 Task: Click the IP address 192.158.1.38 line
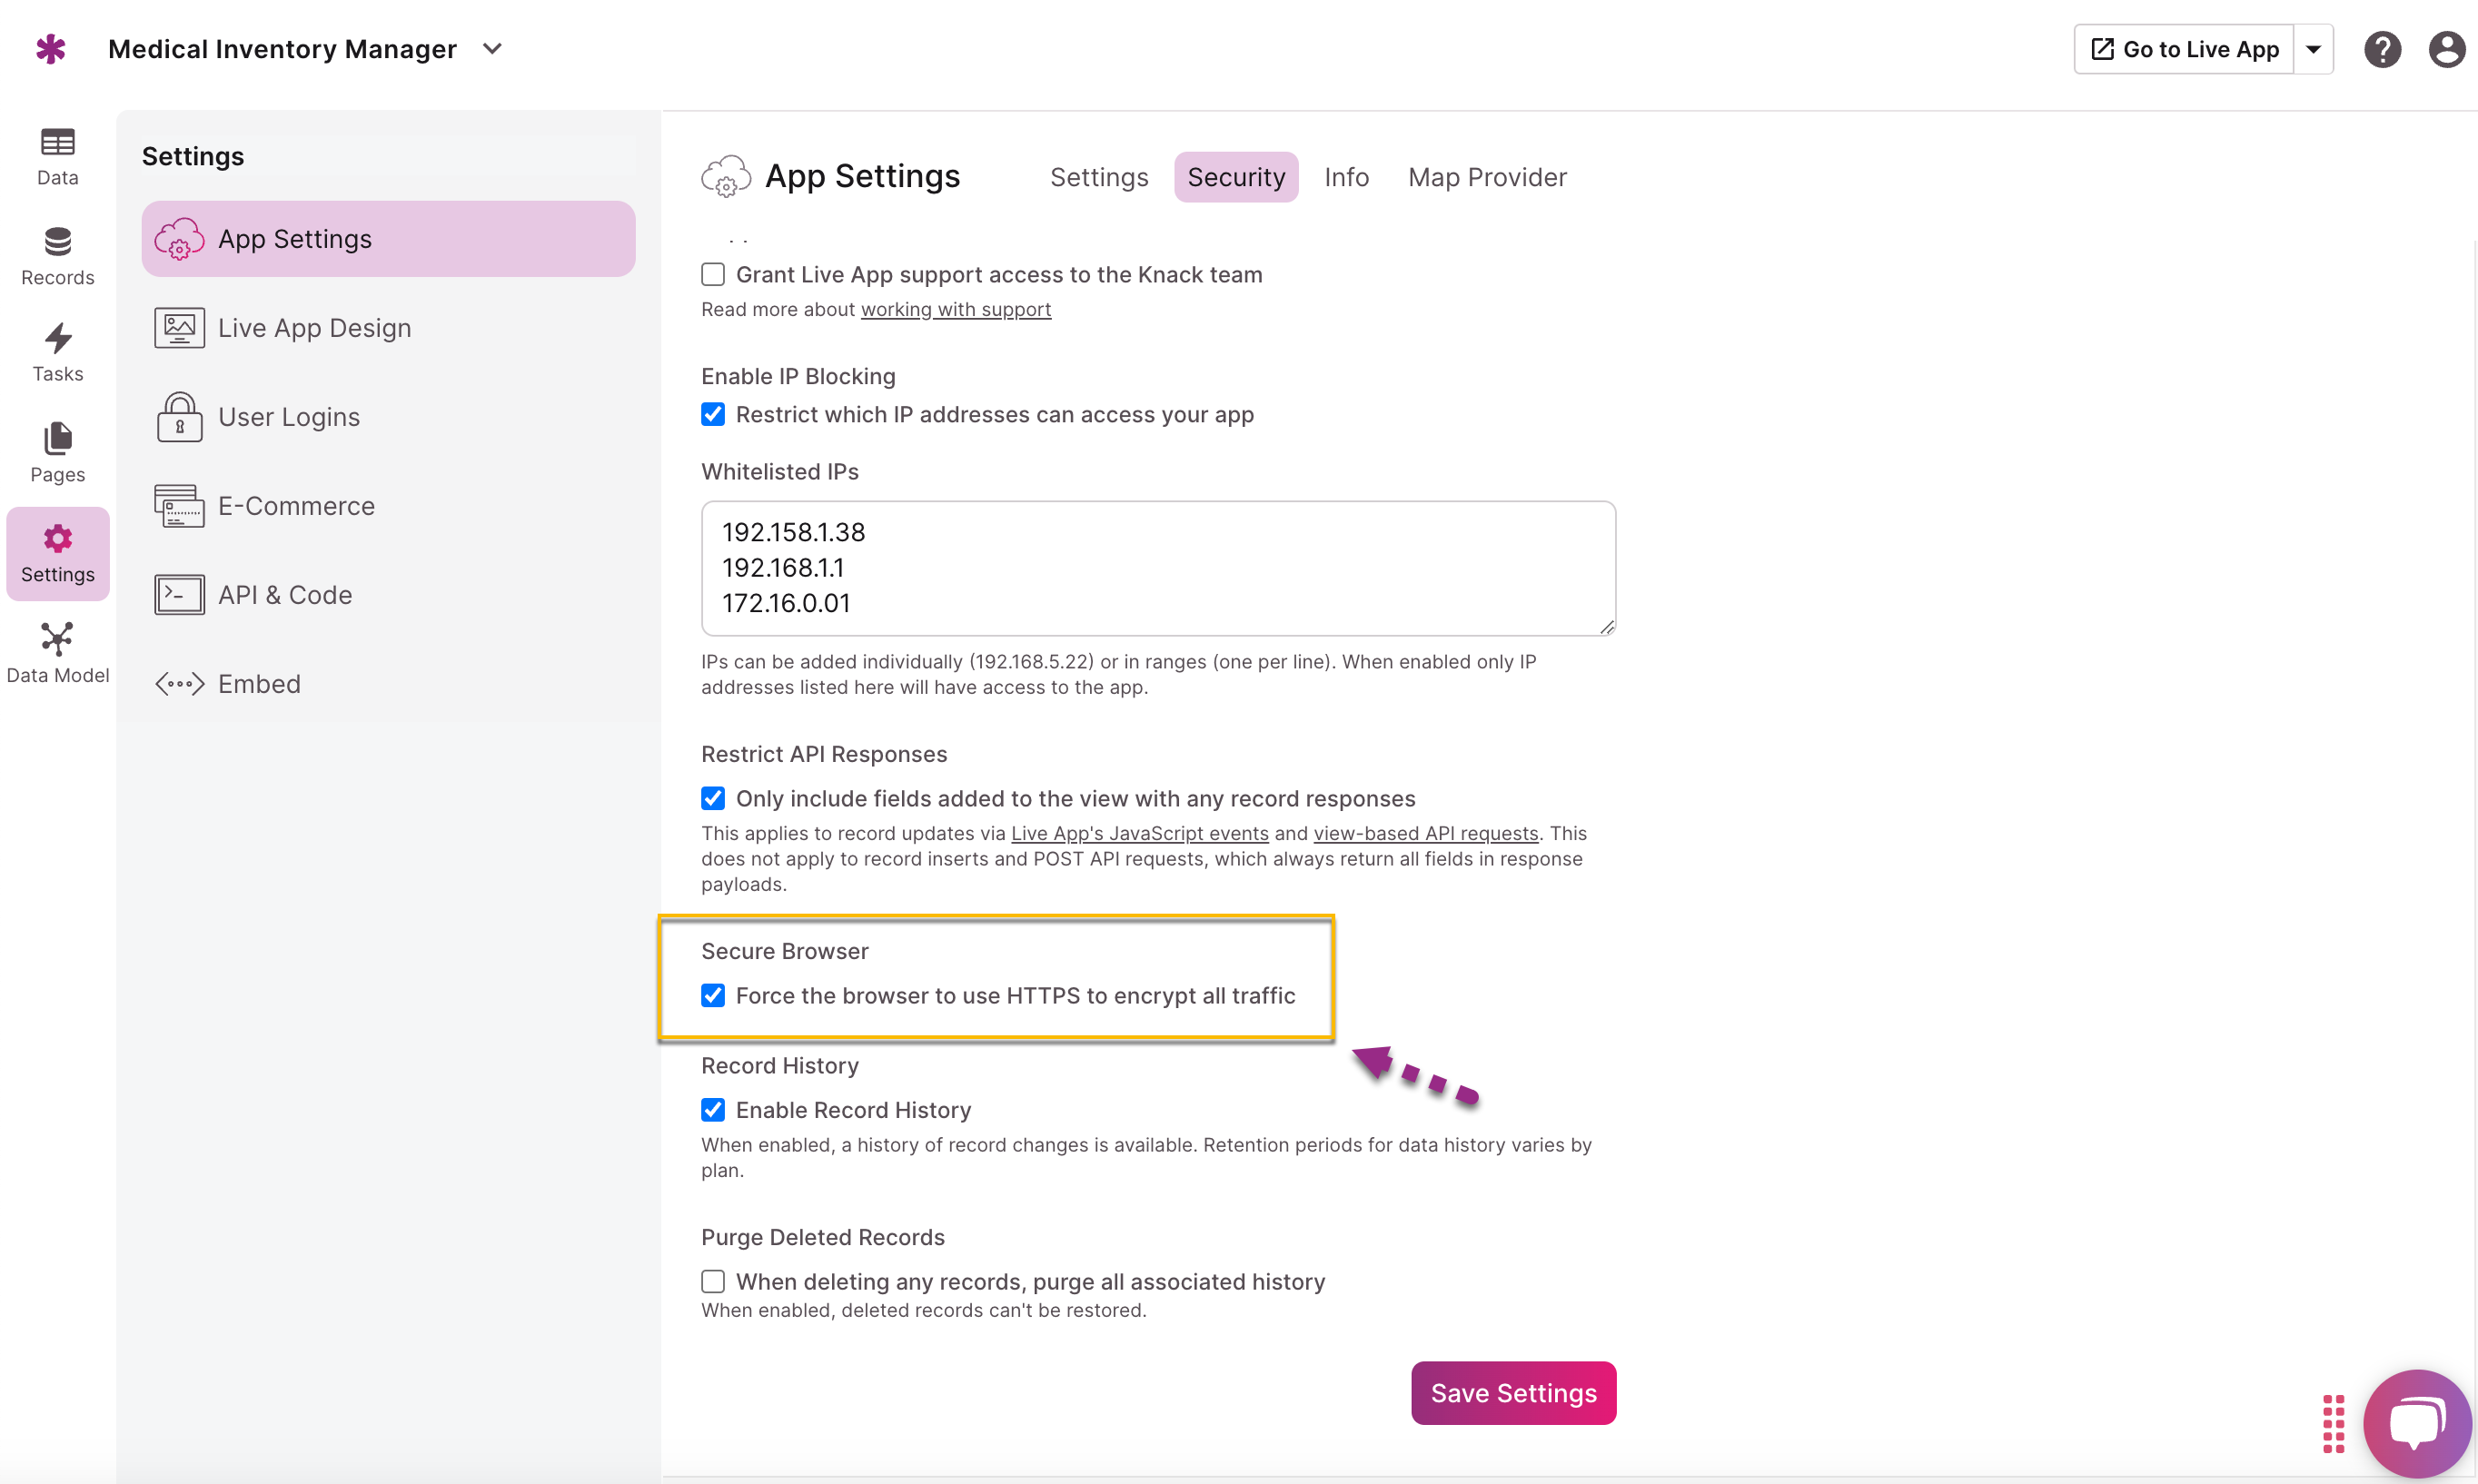tap(793, 532)
